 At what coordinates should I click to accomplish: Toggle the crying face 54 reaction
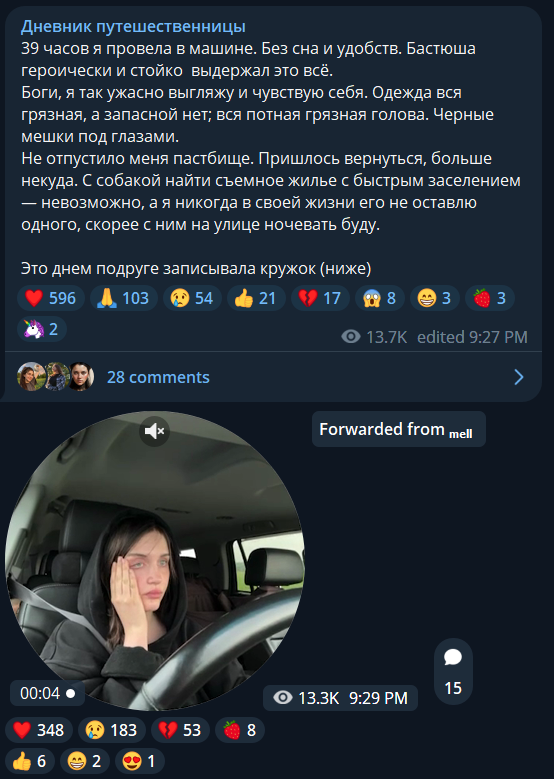point(192,298)
